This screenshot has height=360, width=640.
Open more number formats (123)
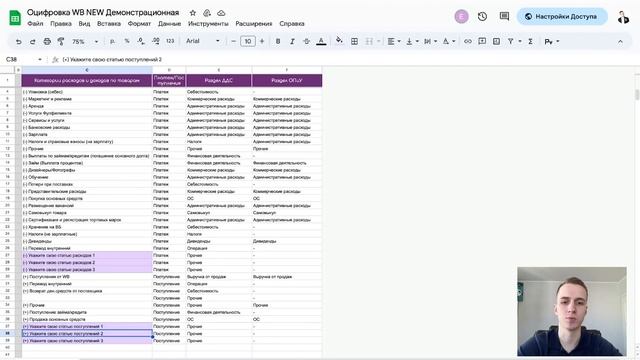click(x=170, y=41)
